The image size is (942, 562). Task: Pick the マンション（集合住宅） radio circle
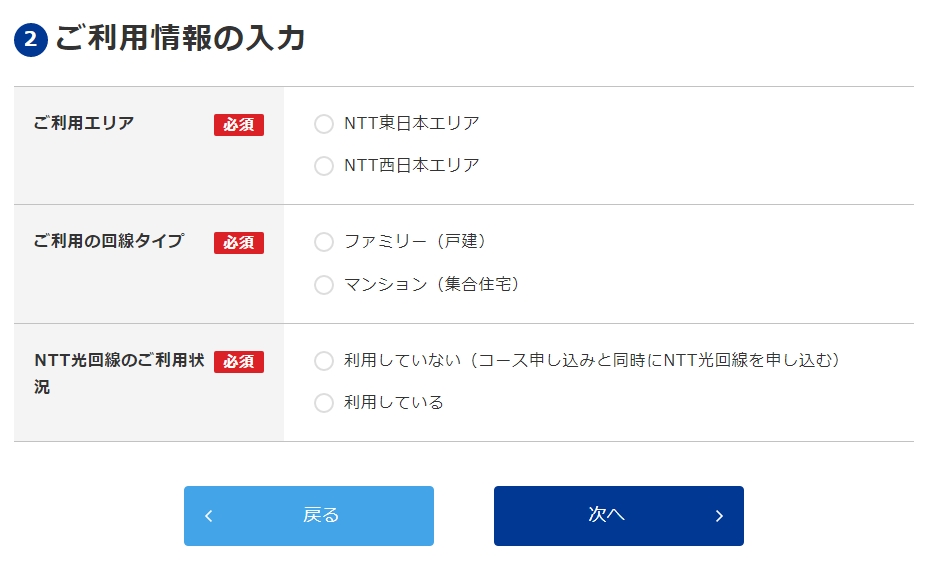point(324,285)
